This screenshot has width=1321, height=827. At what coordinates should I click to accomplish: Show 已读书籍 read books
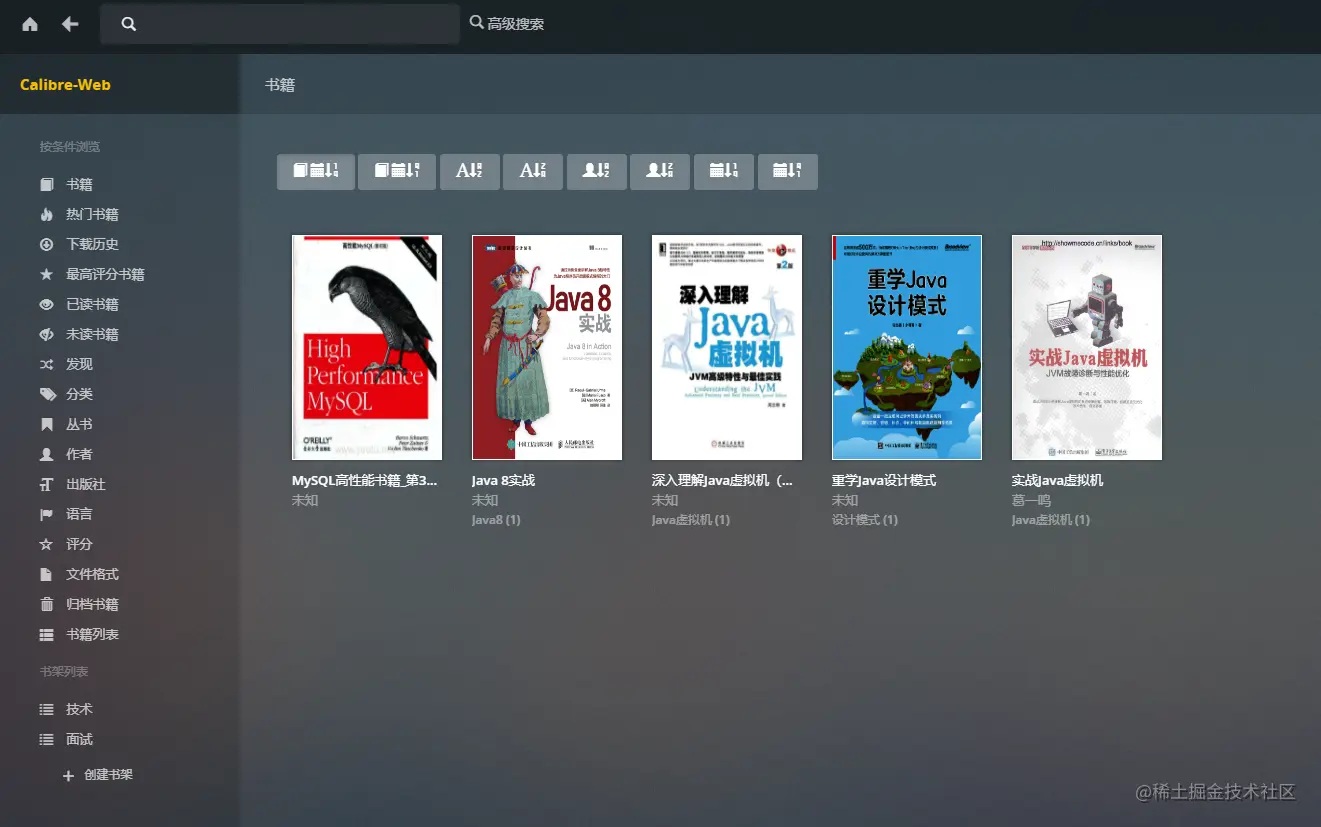click(x=92, y=304)
